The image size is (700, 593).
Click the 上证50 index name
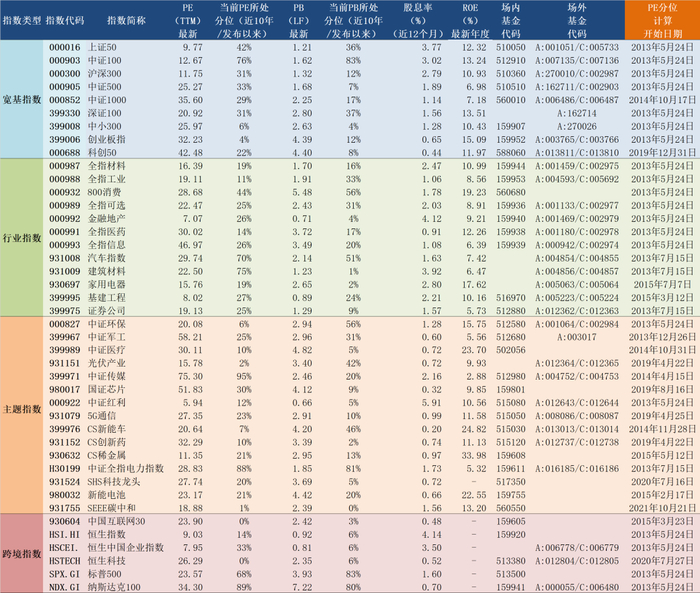point(102,47)
